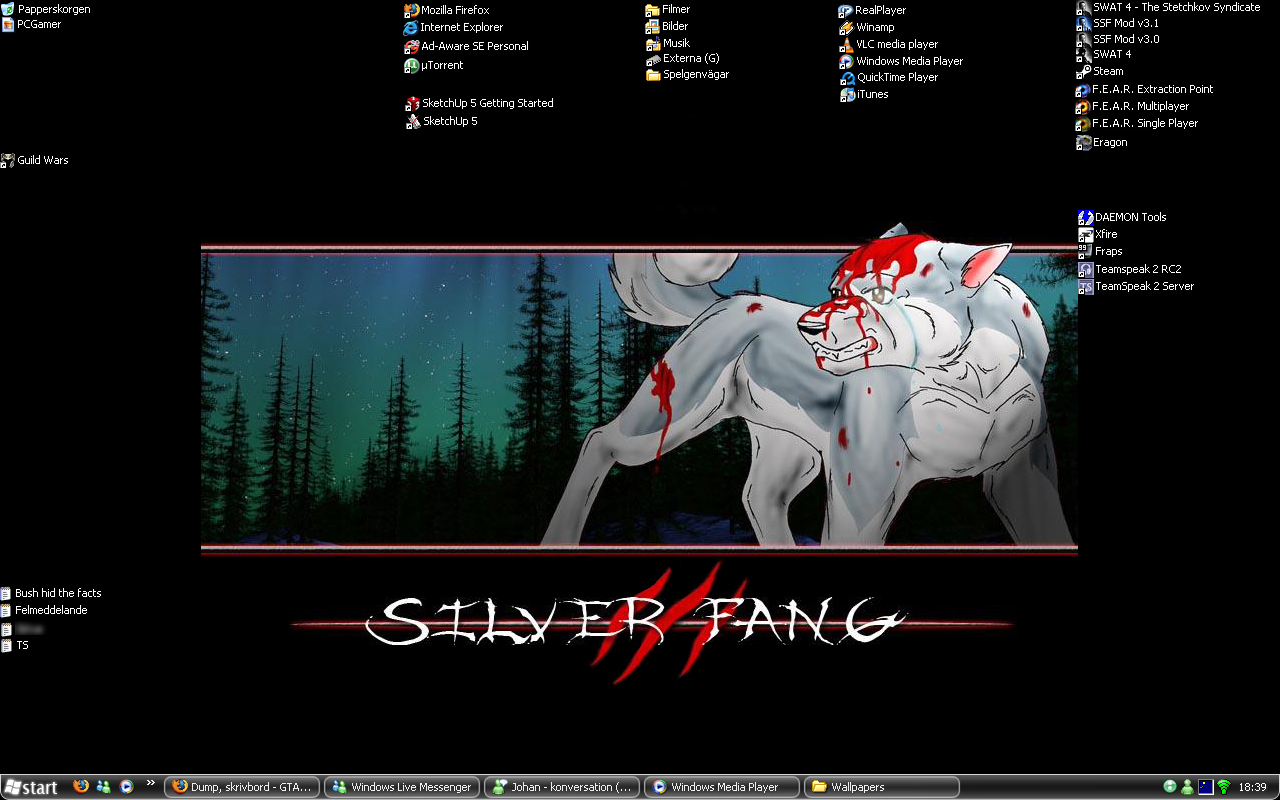Click the green globe tray icon
The image size is (1280, 800).
[1170, 787]
